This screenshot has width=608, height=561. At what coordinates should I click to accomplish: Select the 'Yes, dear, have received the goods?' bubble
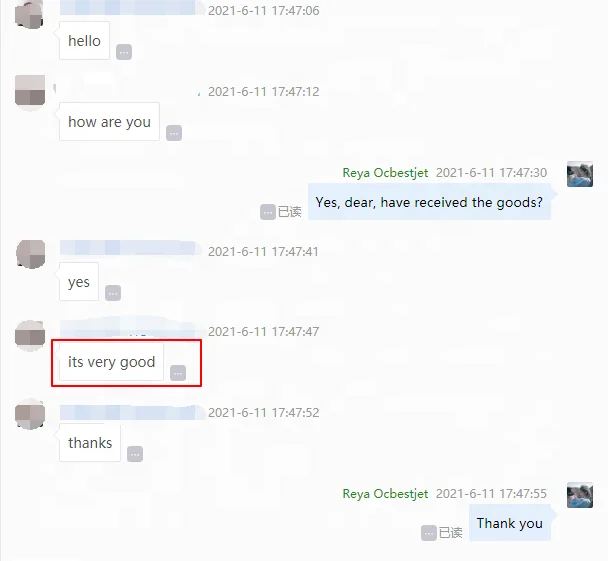point(429,202)
